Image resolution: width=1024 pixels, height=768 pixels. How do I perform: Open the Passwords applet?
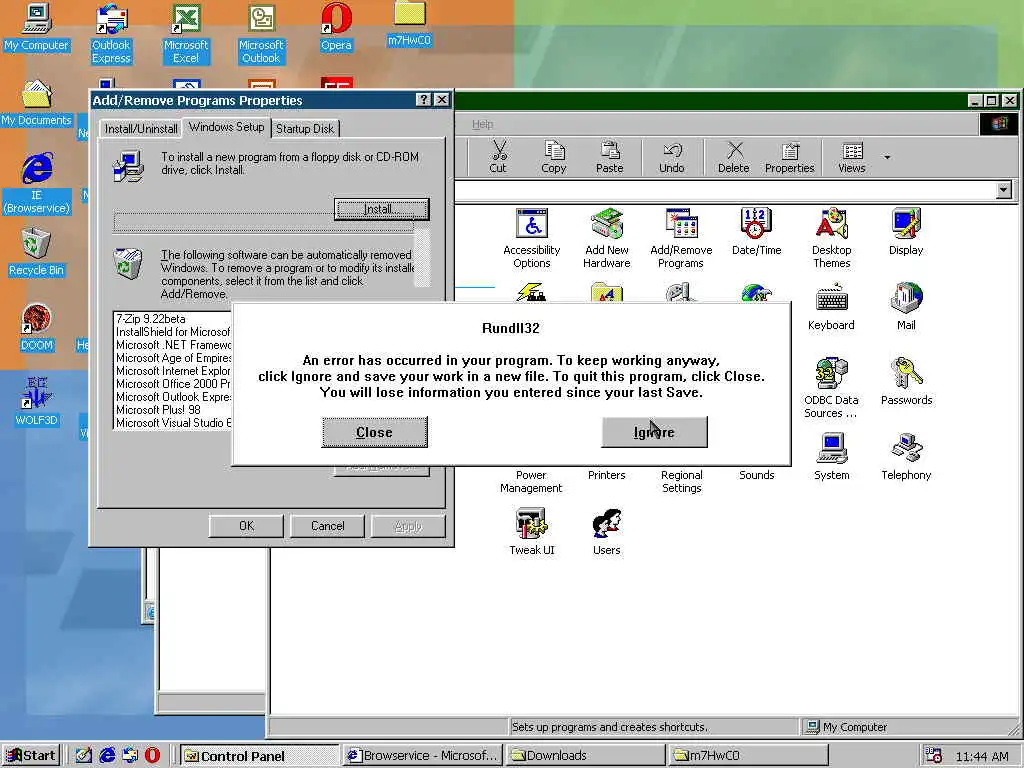coord(906,381)
